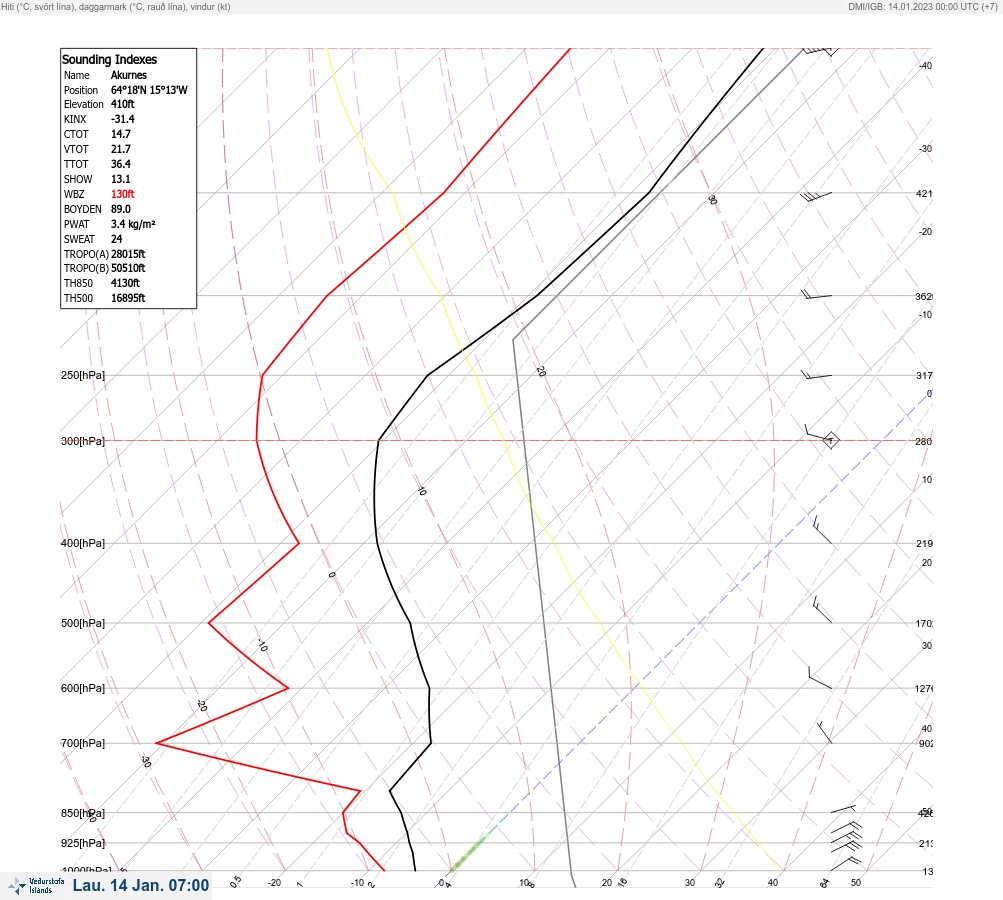The height and width of the screenshot is (900, 1003).
Task: Click the TH850 value '4130ft'
Action: (125, 283)
